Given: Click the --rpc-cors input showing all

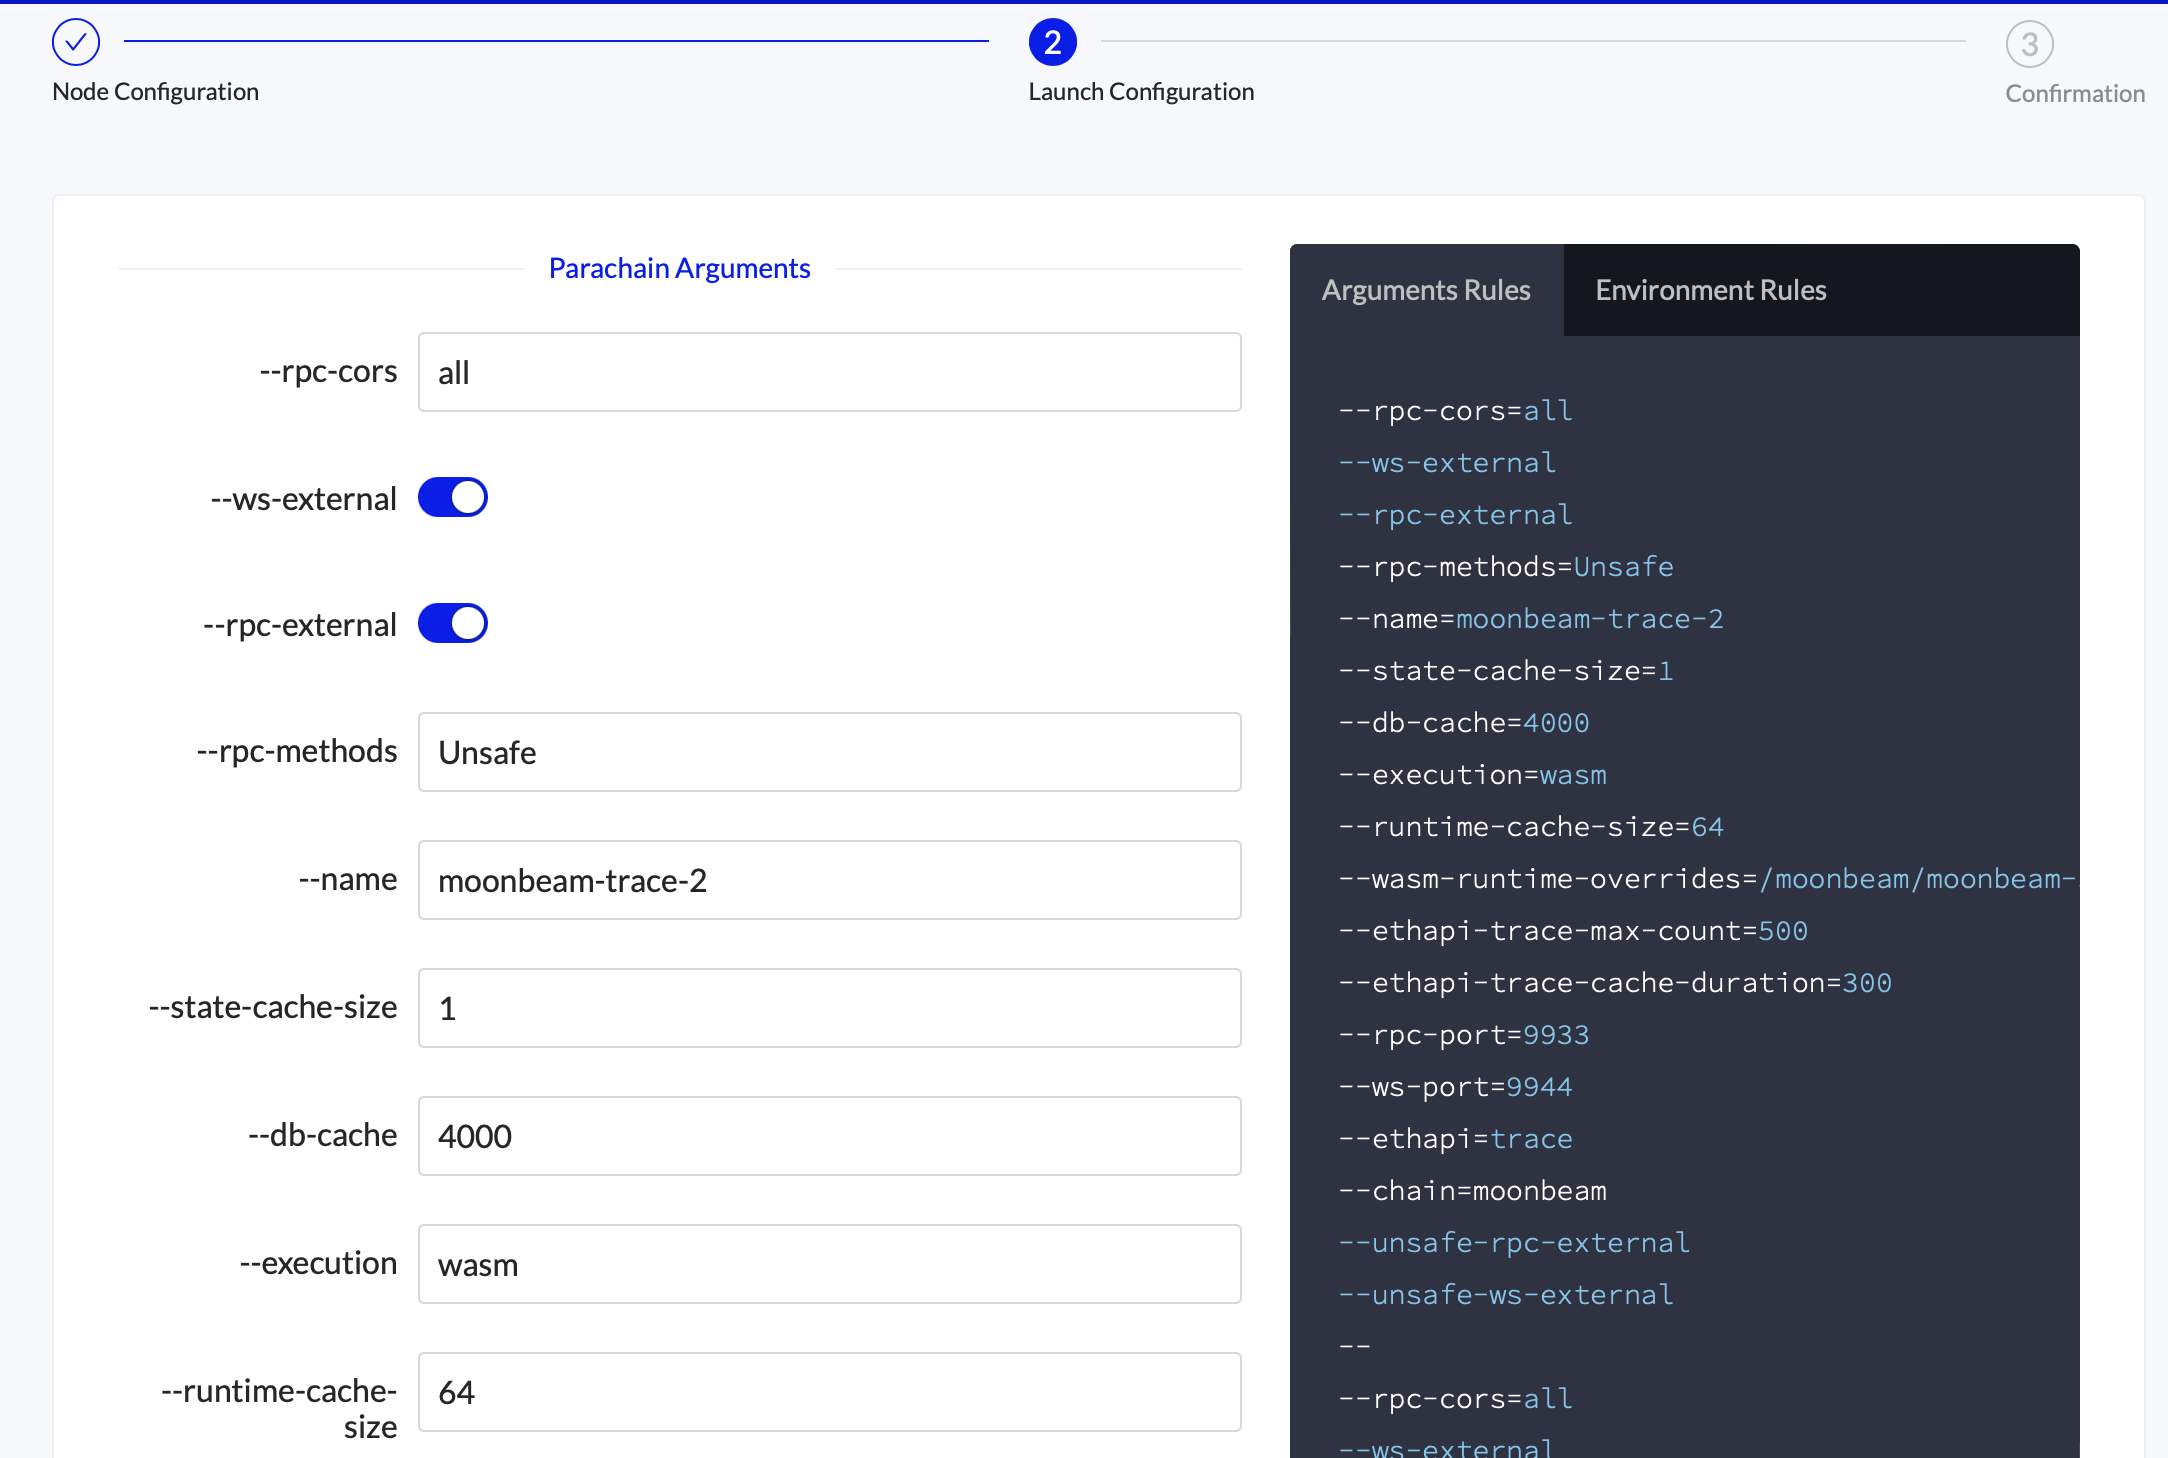Looking at the screenshot, I should coord(829,371).
